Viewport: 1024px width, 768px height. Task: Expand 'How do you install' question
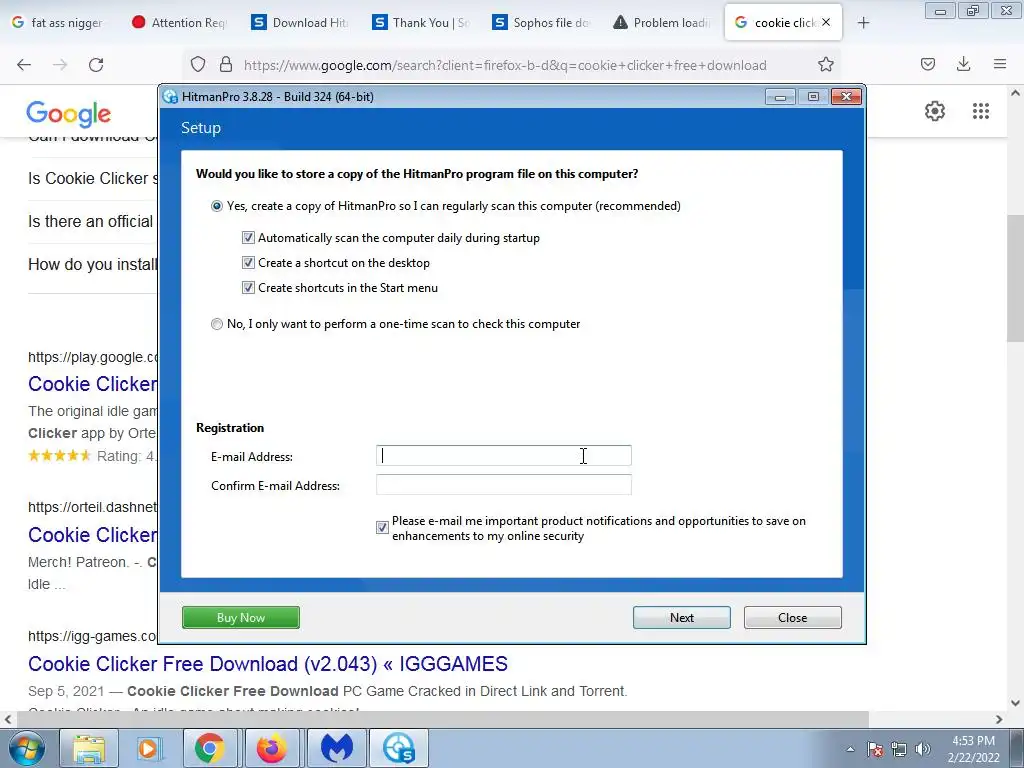[93, 264]
